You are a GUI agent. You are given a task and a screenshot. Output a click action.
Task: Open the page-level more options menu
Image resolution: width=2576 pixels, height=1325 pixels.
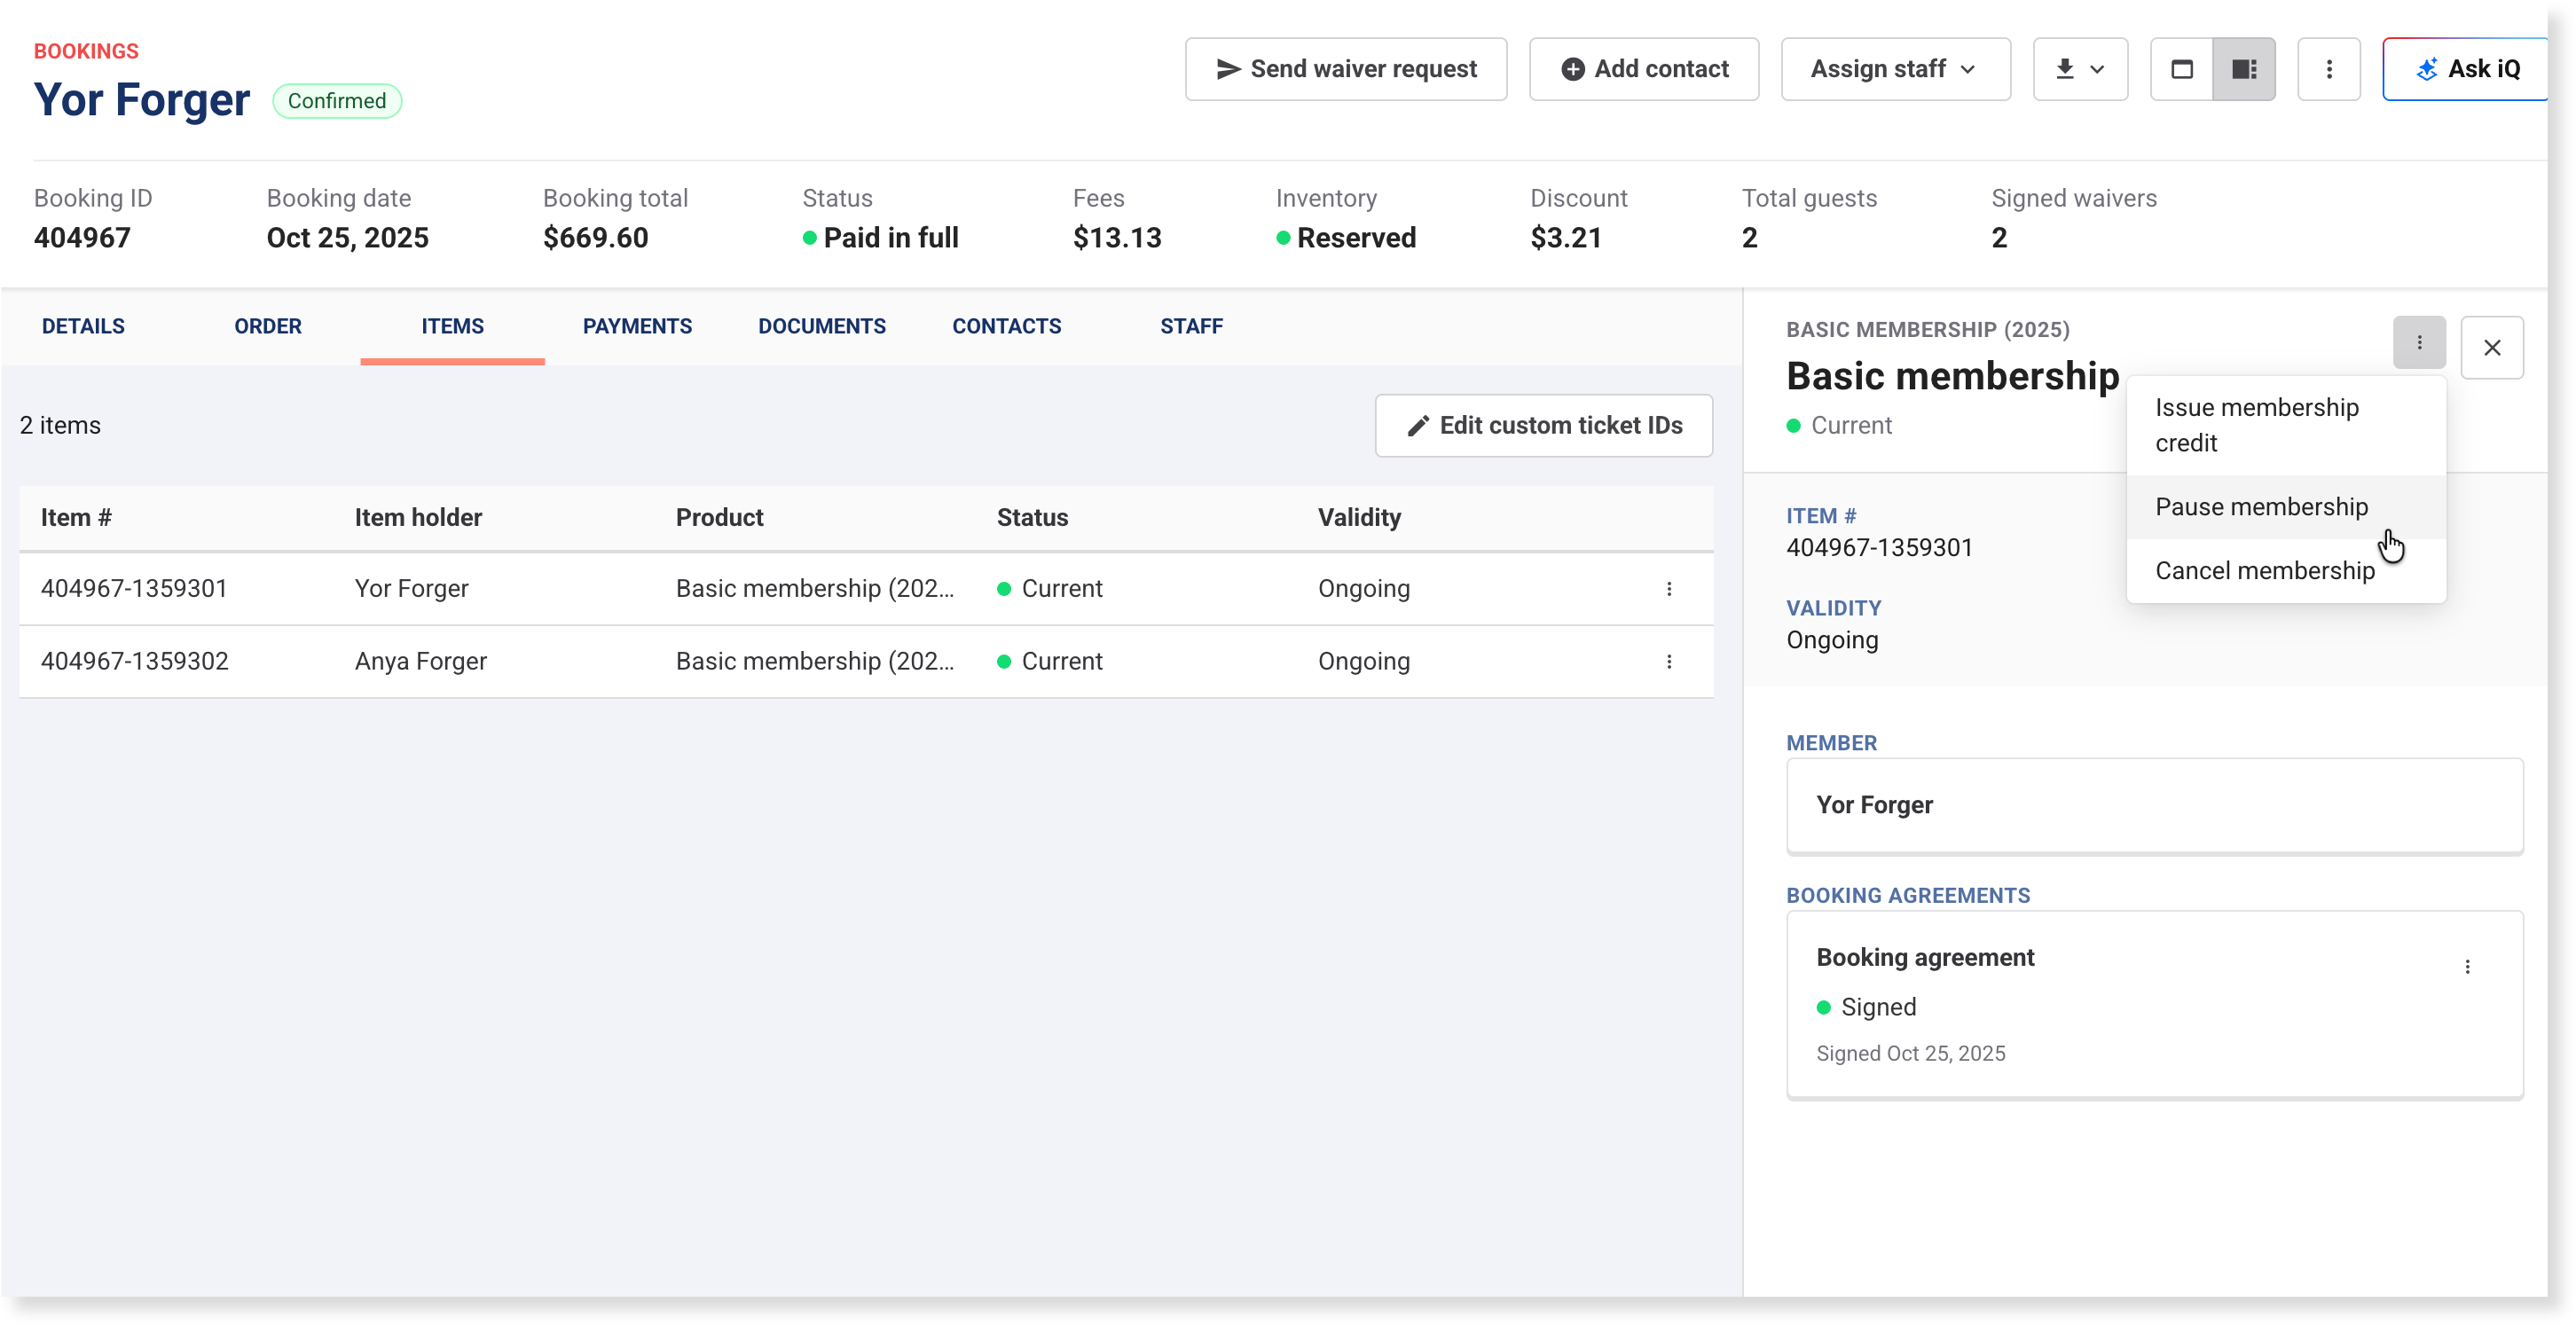2328,69
